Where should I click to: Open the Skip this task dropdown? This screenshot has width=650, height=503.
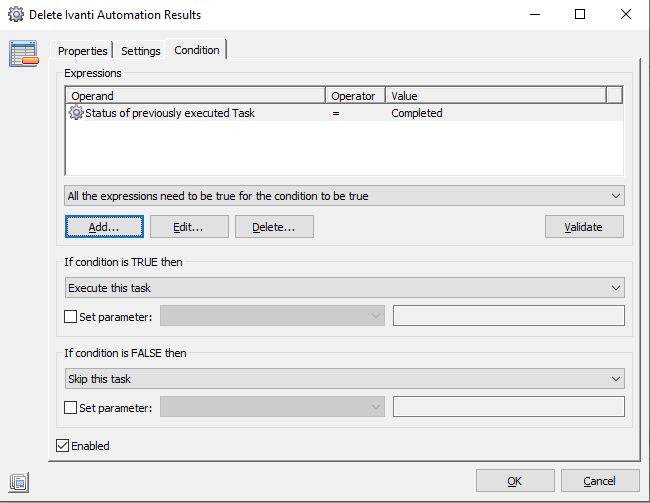click(344, 379)
